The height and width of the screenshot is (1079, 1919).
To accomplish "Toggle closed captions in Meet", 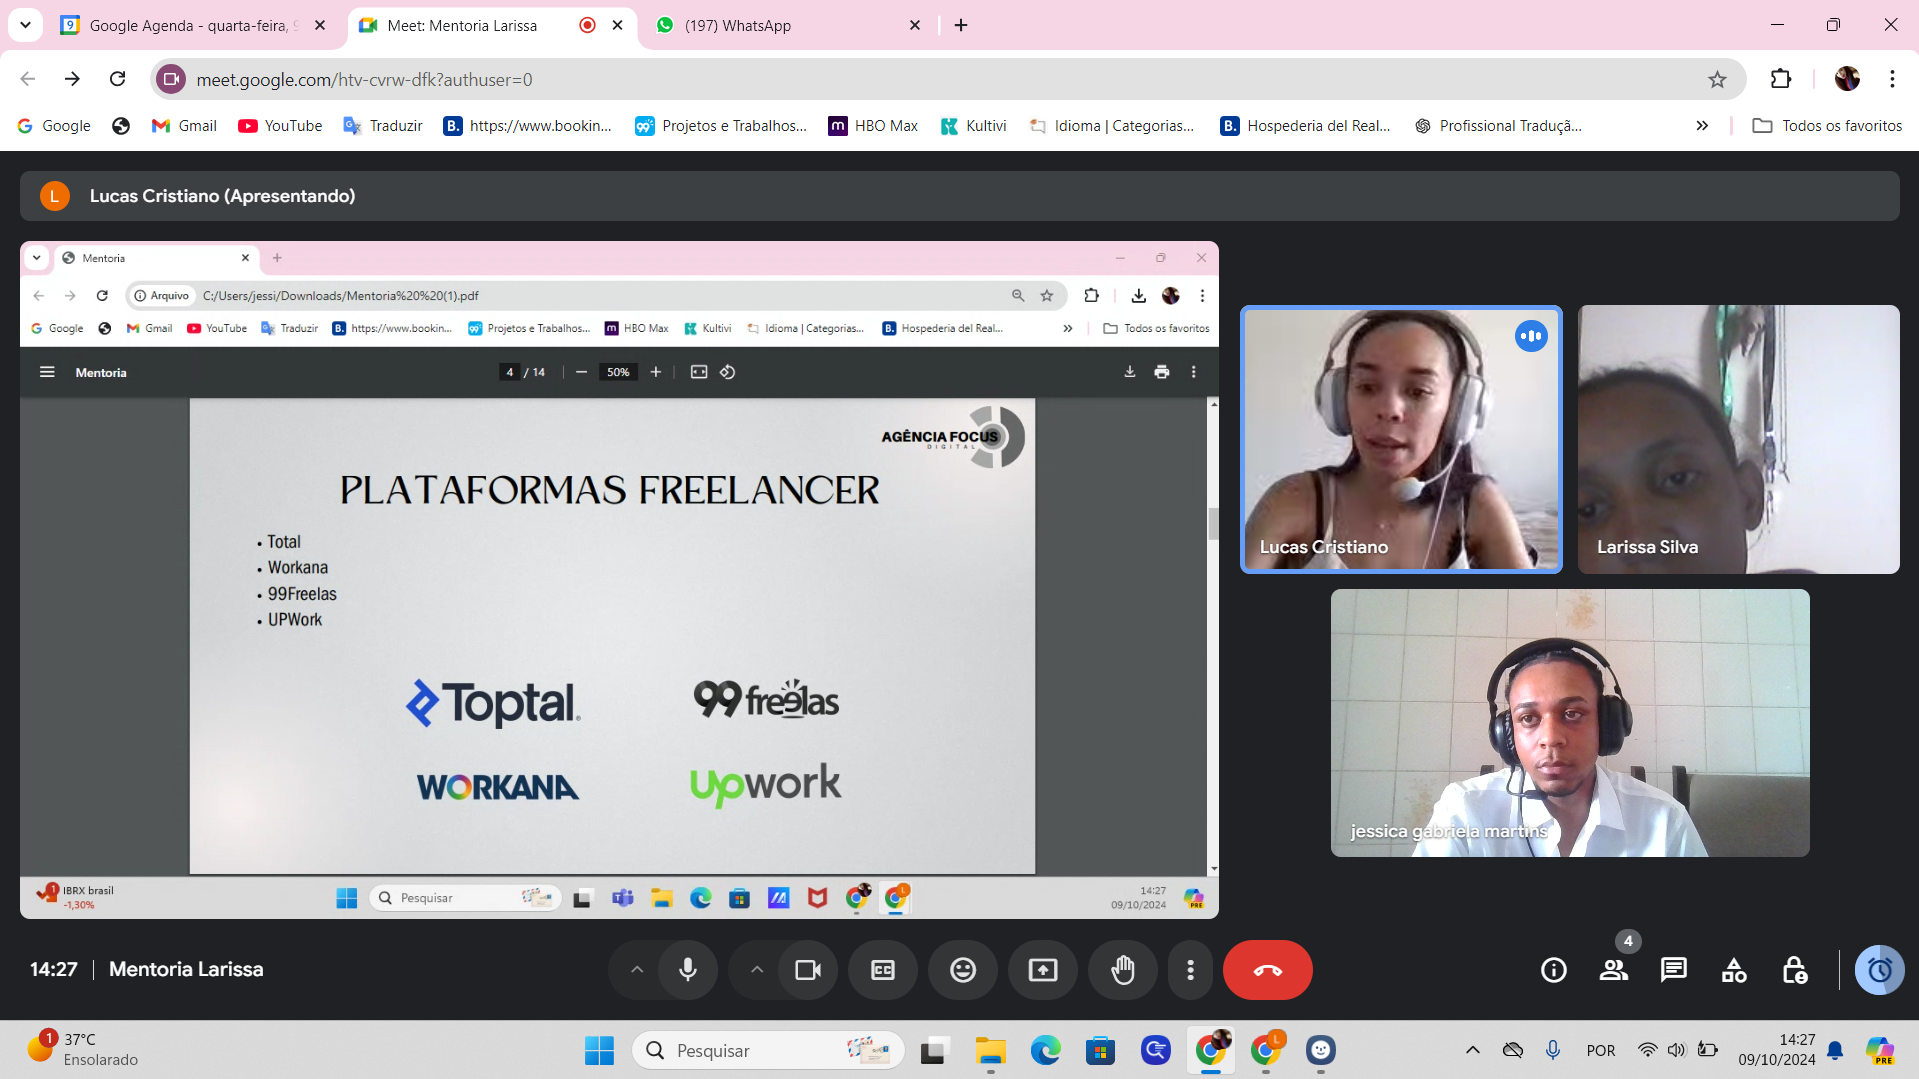I will pyautogui.click(x=883, y=970).
